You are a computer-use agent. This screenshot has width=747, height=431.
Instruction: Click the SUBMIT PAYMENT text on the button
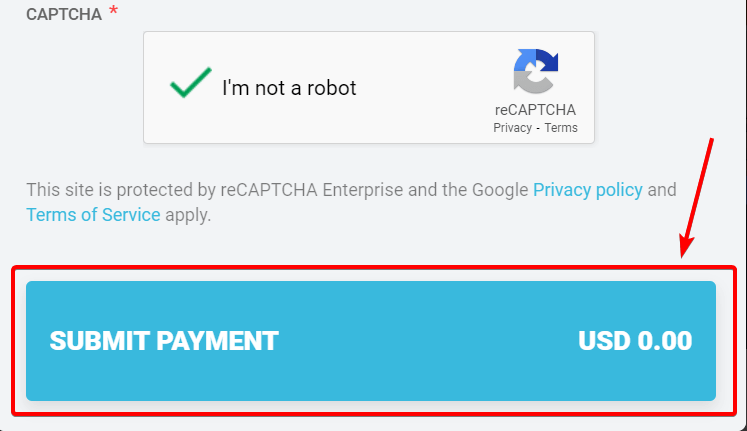click(164, 341)
